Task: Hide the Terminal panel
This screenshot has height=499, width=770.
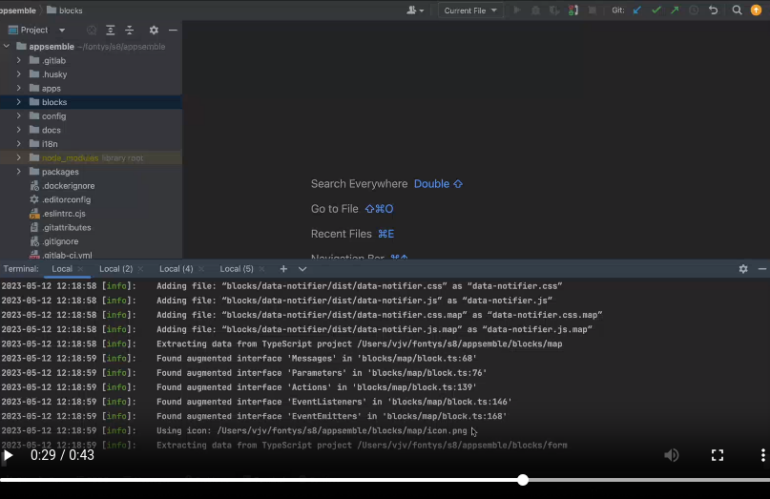Action: [762, 269]
